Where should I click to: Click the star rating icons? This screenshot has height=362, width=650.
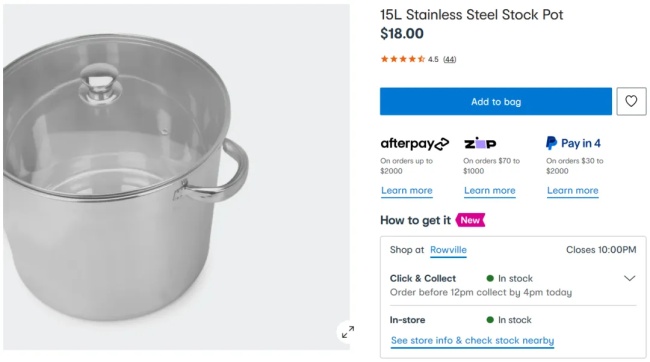tap(403, 59)
